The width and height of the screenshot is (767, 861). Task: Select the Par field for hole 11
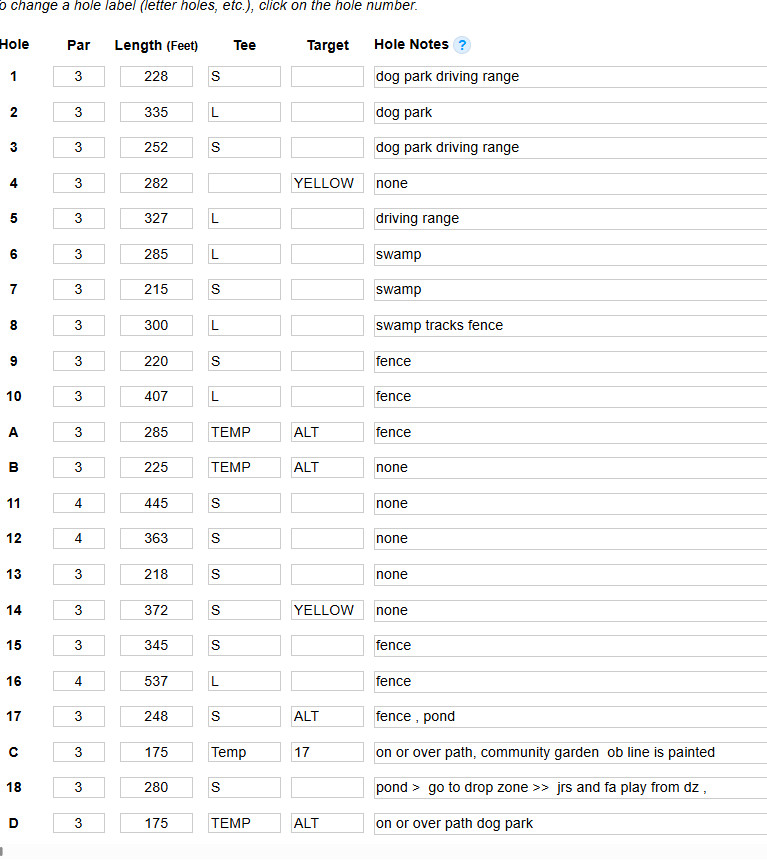79,503
